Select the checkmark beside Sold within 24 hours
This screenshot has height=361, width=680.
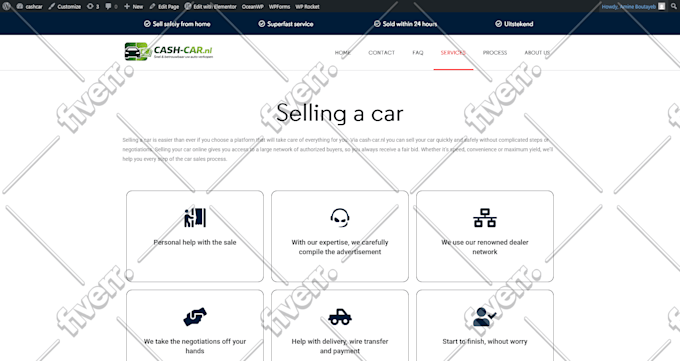377,24
